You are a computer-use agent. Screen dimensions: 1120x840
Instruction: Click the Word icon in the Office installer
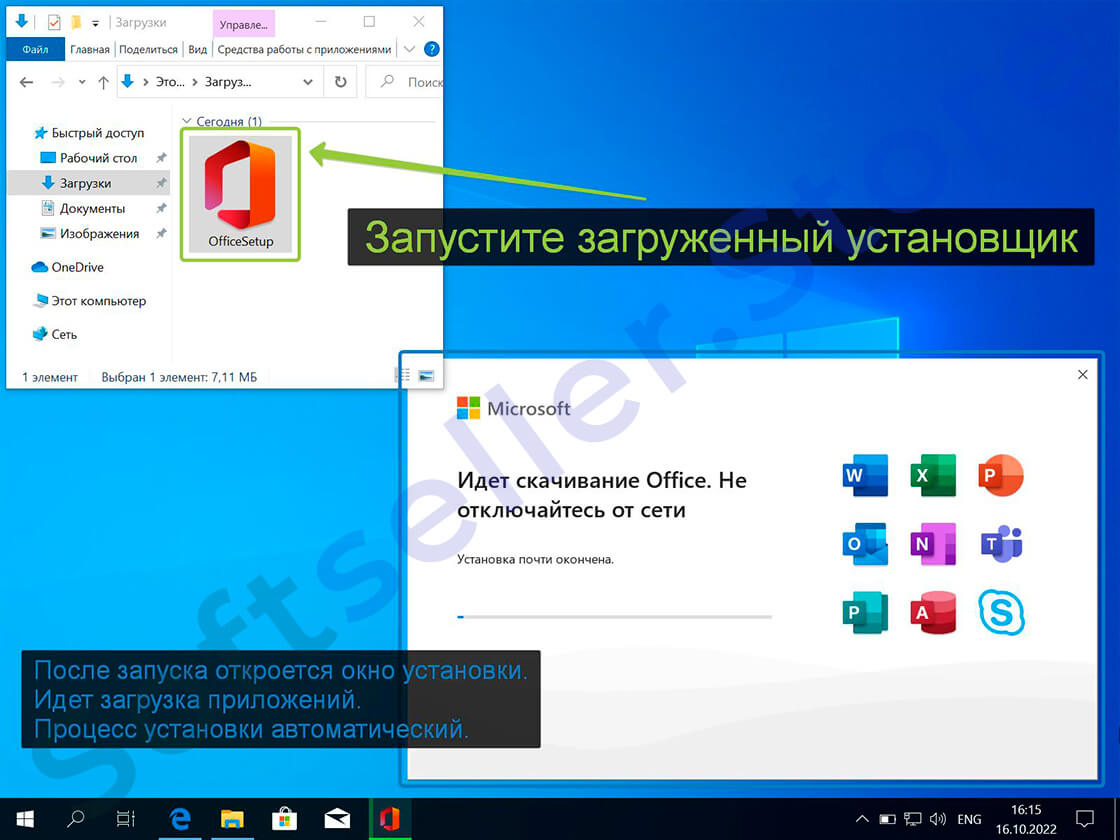click(x=865, y=475)
